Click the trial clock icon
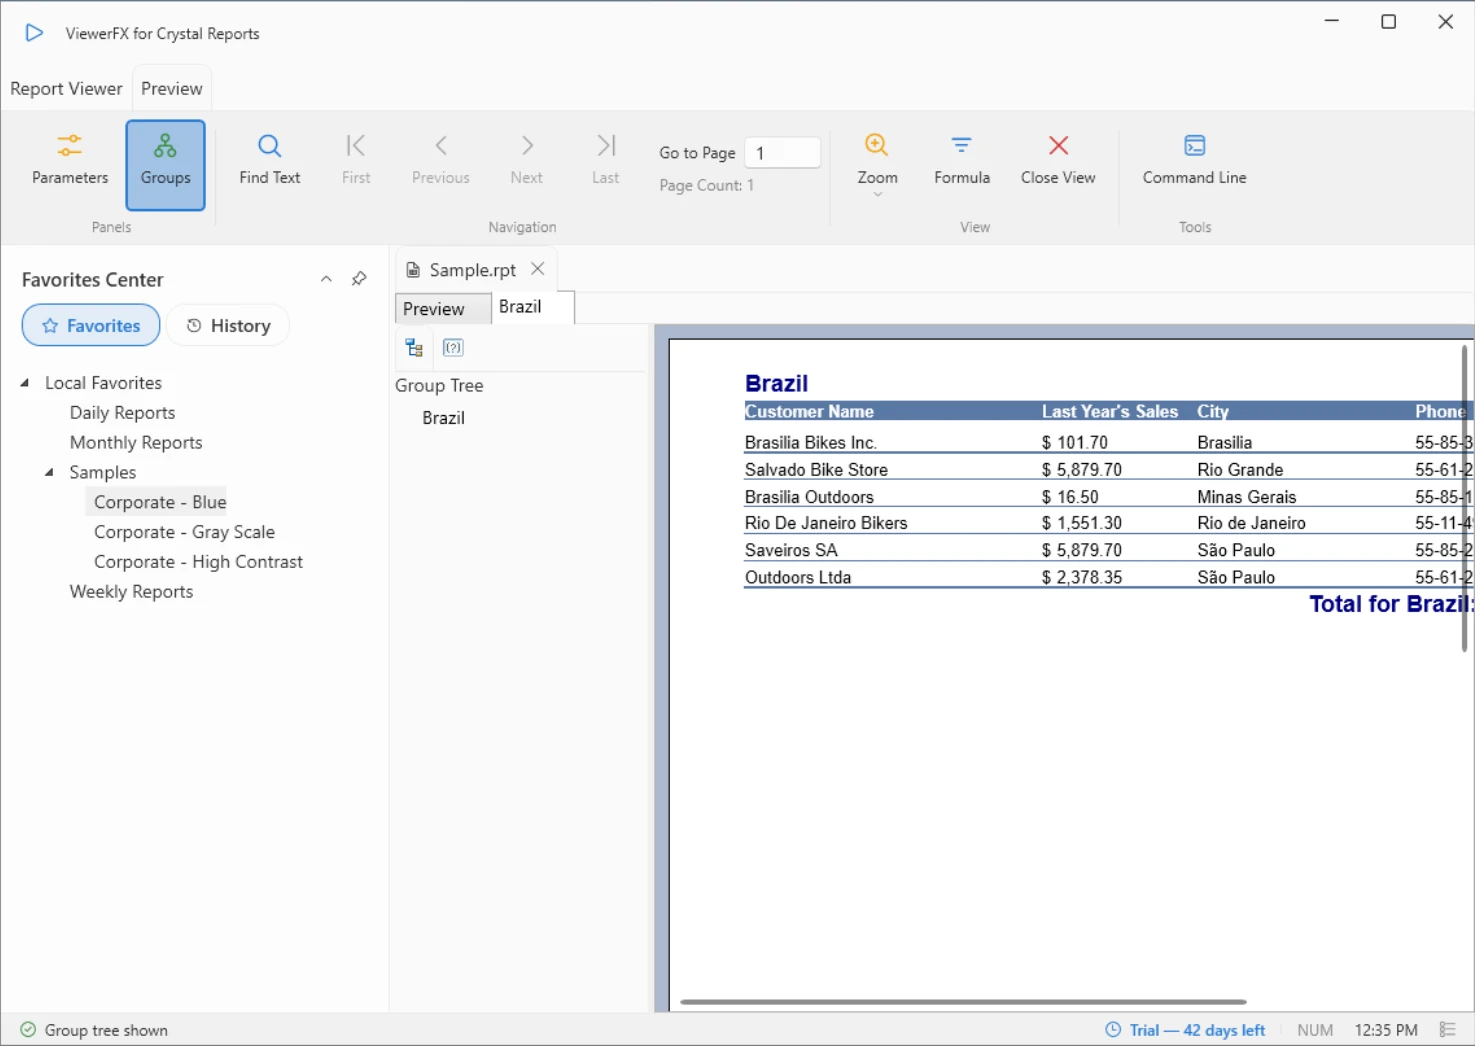Image resolution: width=1475 pixels, height=1046 pixels. click(1113, 1029)
